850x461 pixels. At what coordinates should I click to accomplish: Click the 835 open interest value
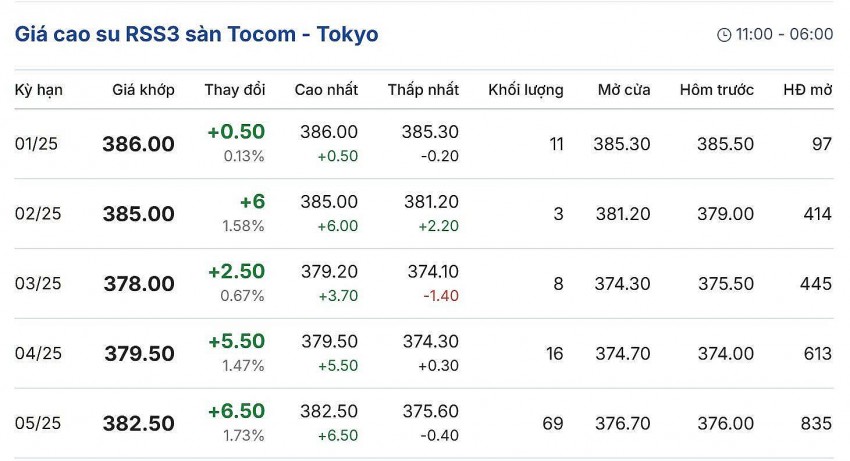click(815, 424)
